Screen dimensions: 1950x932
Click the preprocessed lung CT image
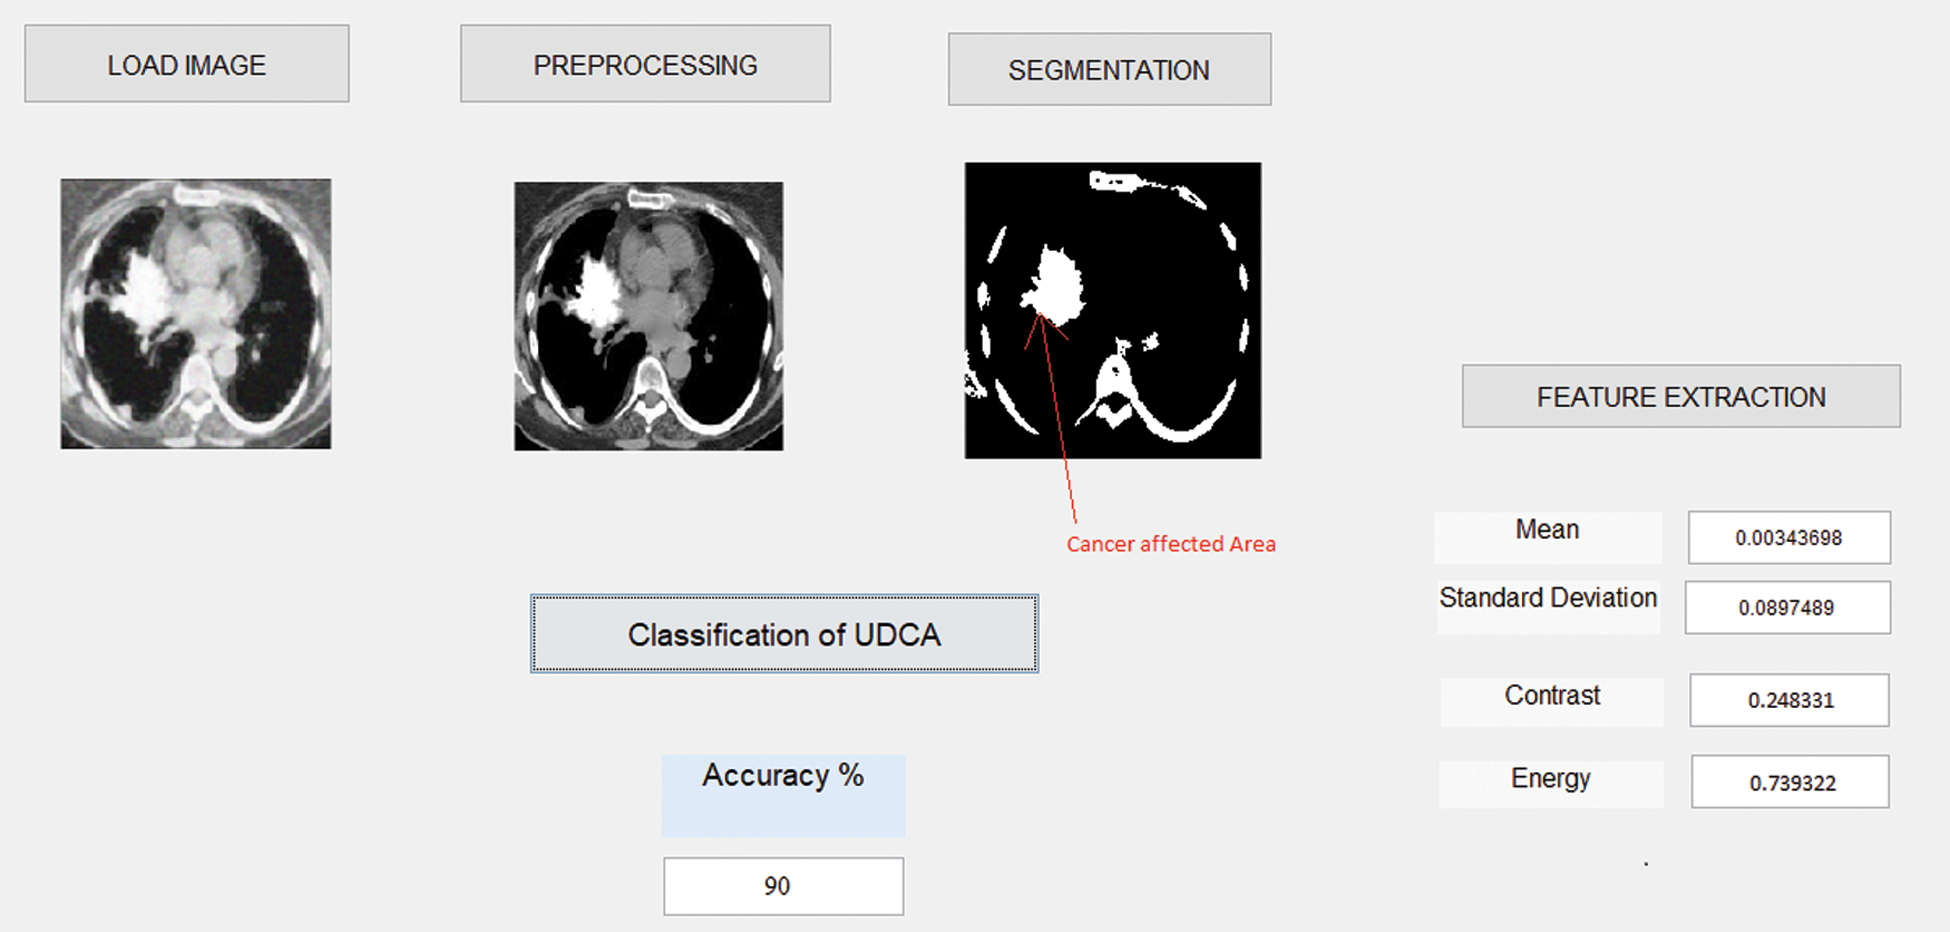(646, 316)
